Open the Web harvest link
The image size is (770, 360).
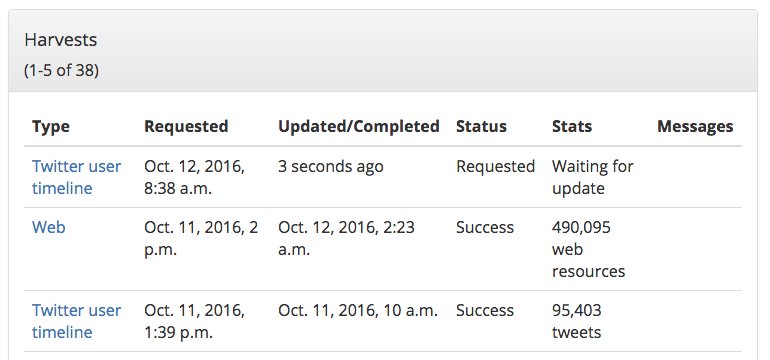click(49, 227)
